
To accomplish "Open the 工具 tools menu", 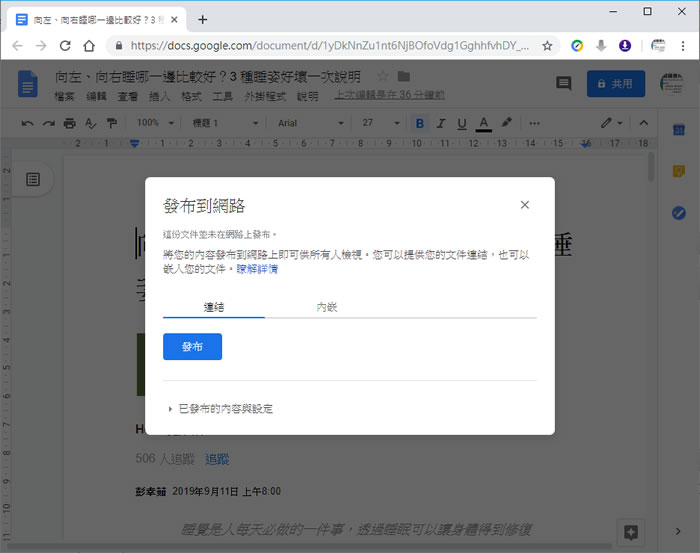I will tap(222, 96).
